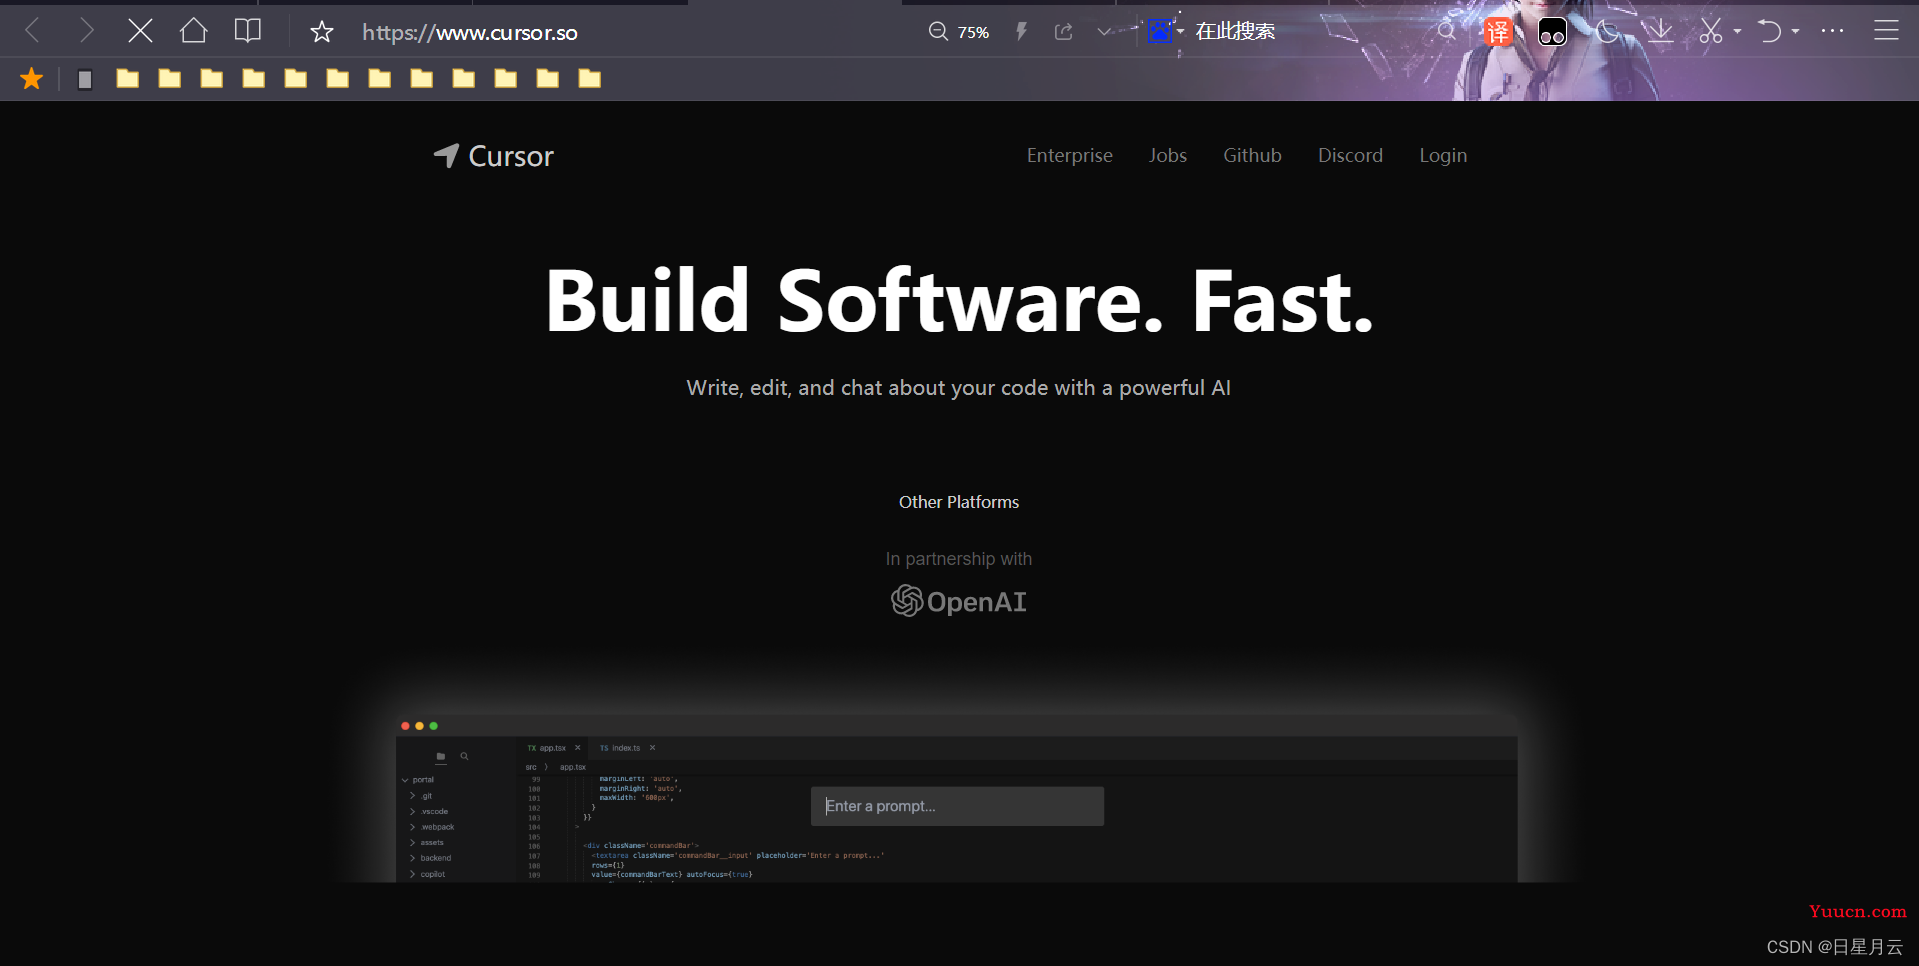Toggle night mode with the moon icon
This screenshot has height=966, width=1919.
1607,32
